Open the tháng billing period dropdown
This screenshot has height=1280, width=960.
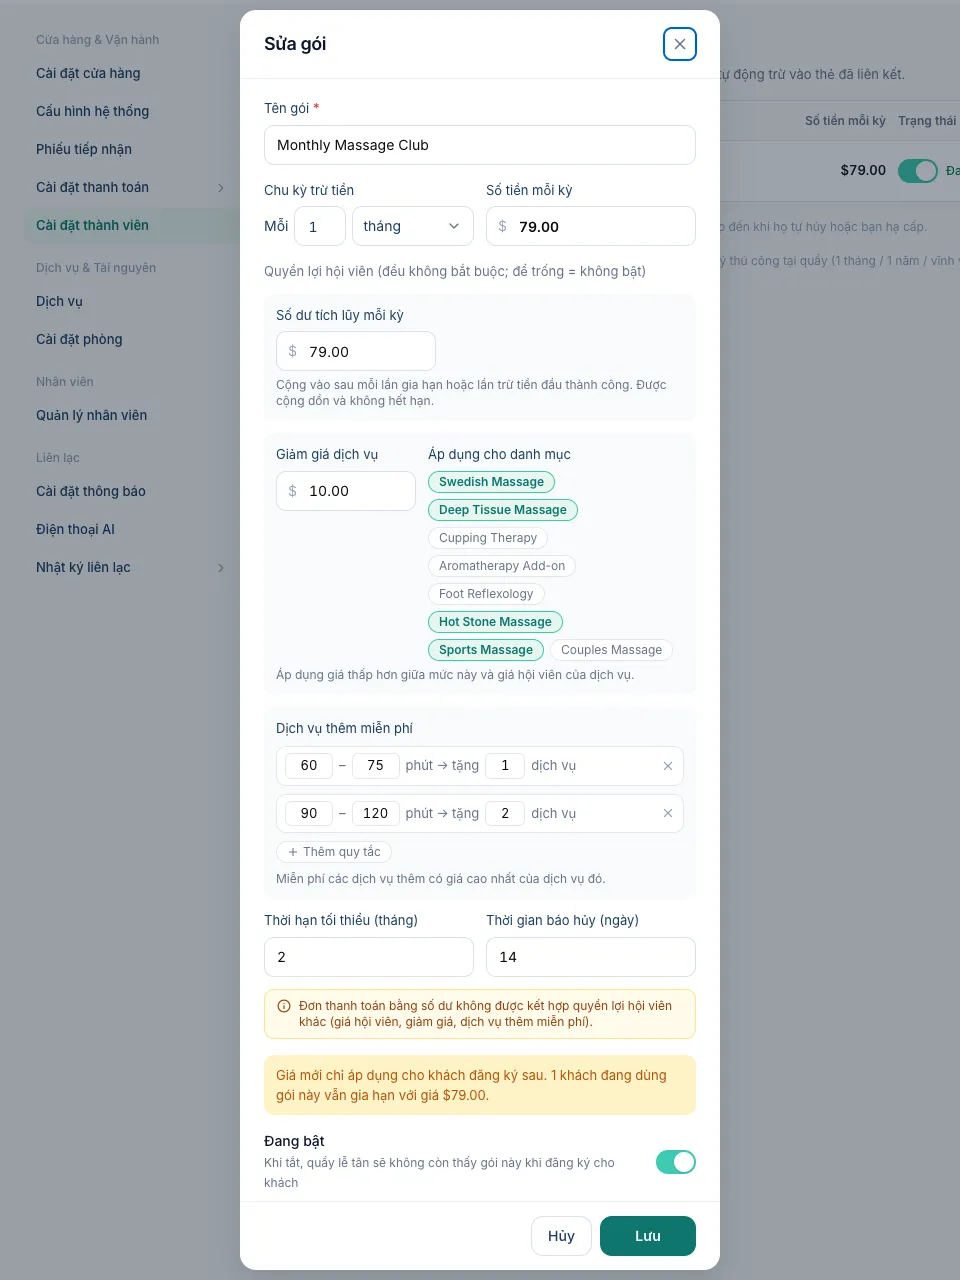tap(413, 226)
